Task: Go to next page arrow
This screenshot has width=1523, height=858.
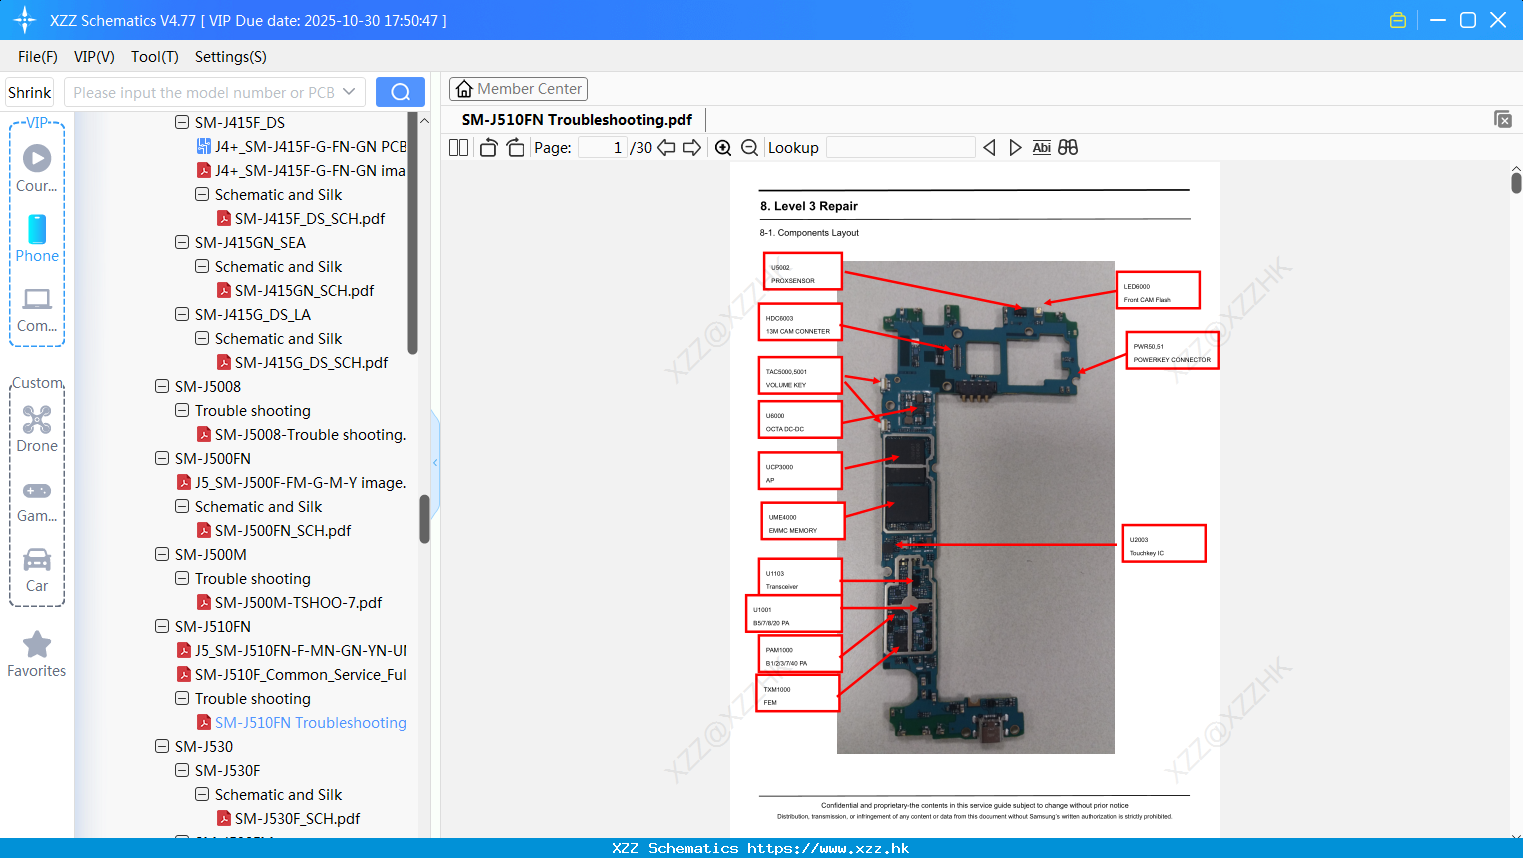Action: click(x=692, y=148)
